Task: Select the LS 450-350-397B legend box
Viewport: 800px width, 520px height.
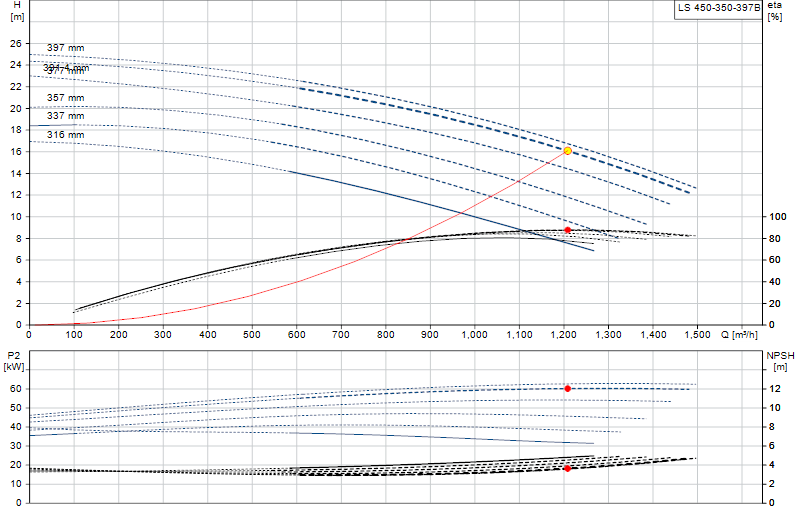Action: pyautogui.click(x=718, y=9)
